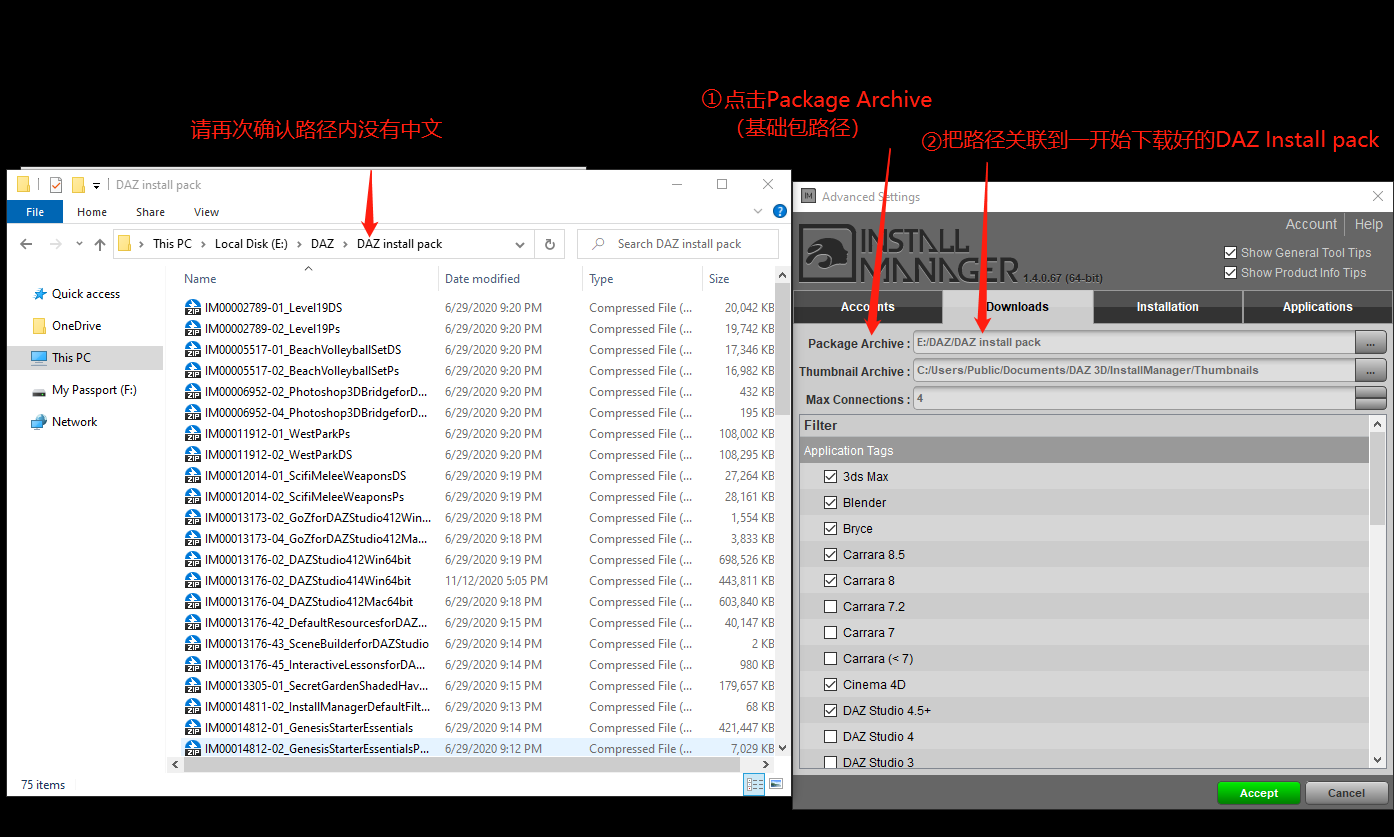This screenshot has height=837, width=1394.
Task: Click the Cancel button
Action: tap(1346, 793)
